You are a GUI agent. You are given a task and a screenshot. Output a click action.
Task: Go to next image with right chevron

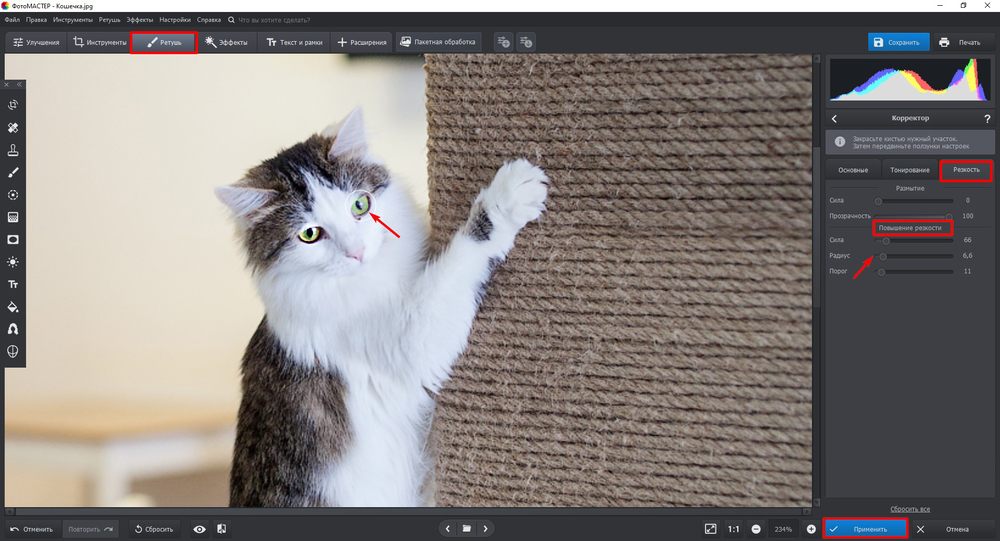tap(486, 529)
